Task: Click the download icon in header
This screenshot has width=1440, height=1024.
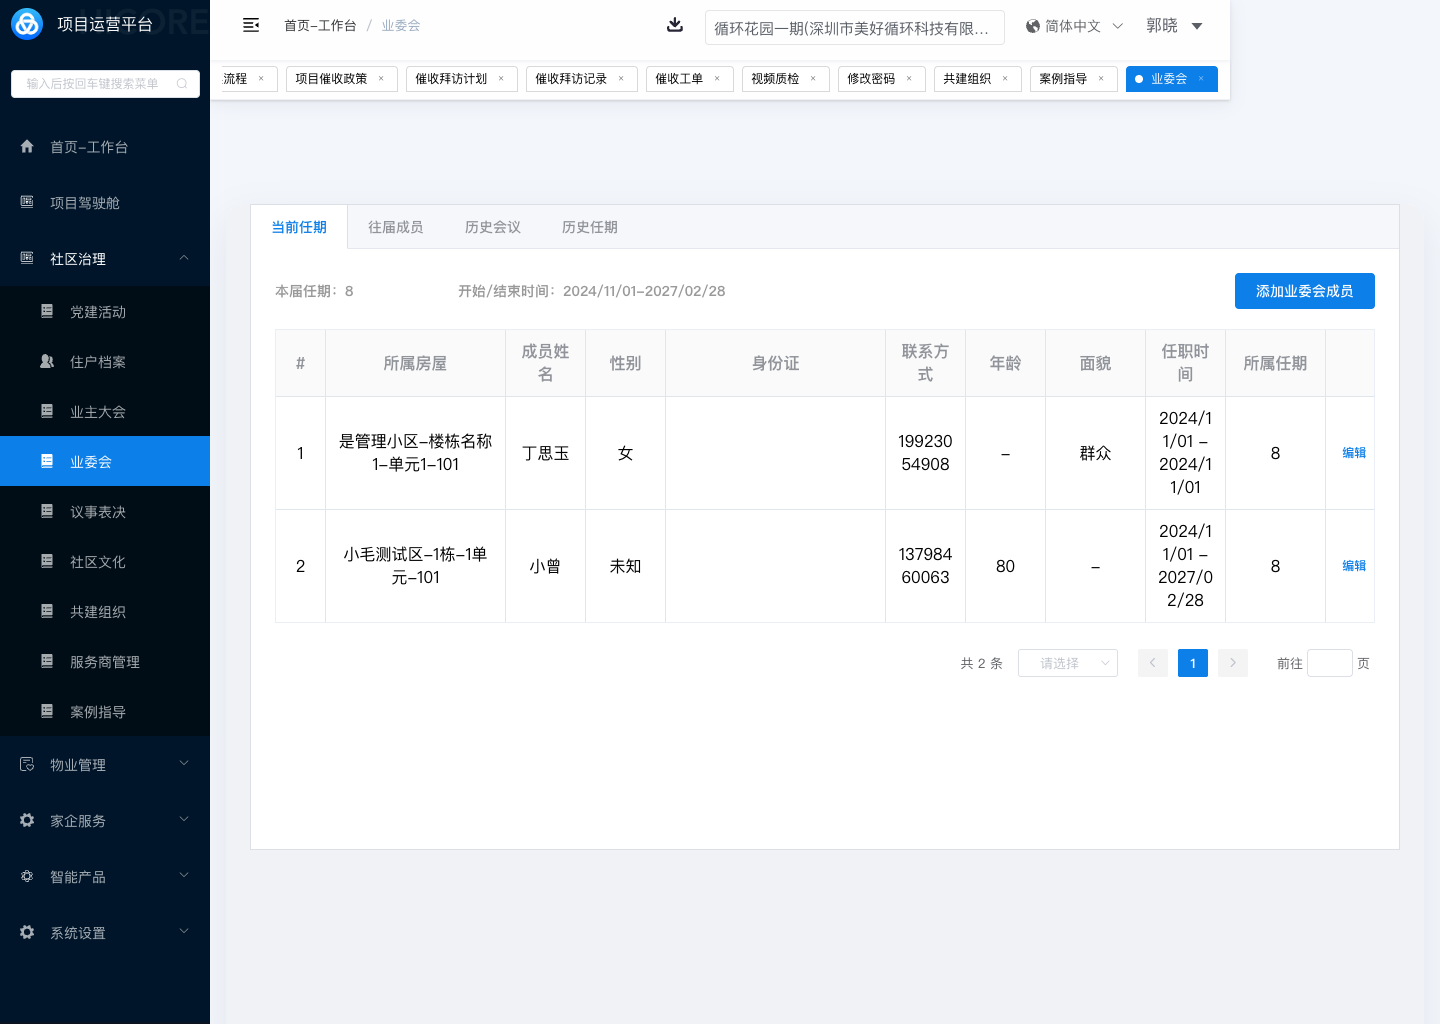Action: point(675,25)
